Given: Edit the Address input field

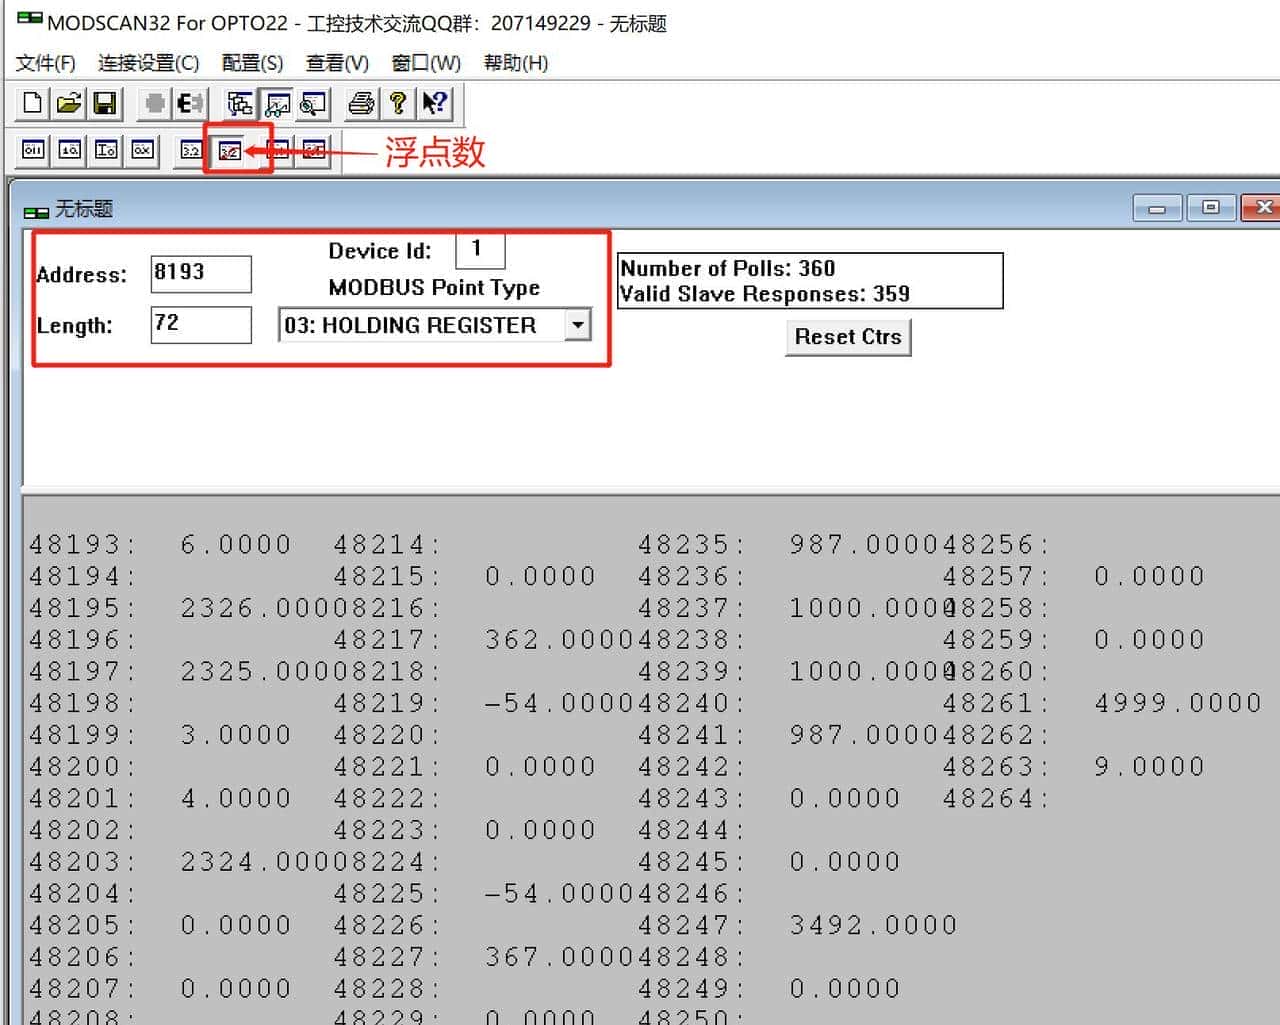Looking at the screenshot, I should coord(200,273).
